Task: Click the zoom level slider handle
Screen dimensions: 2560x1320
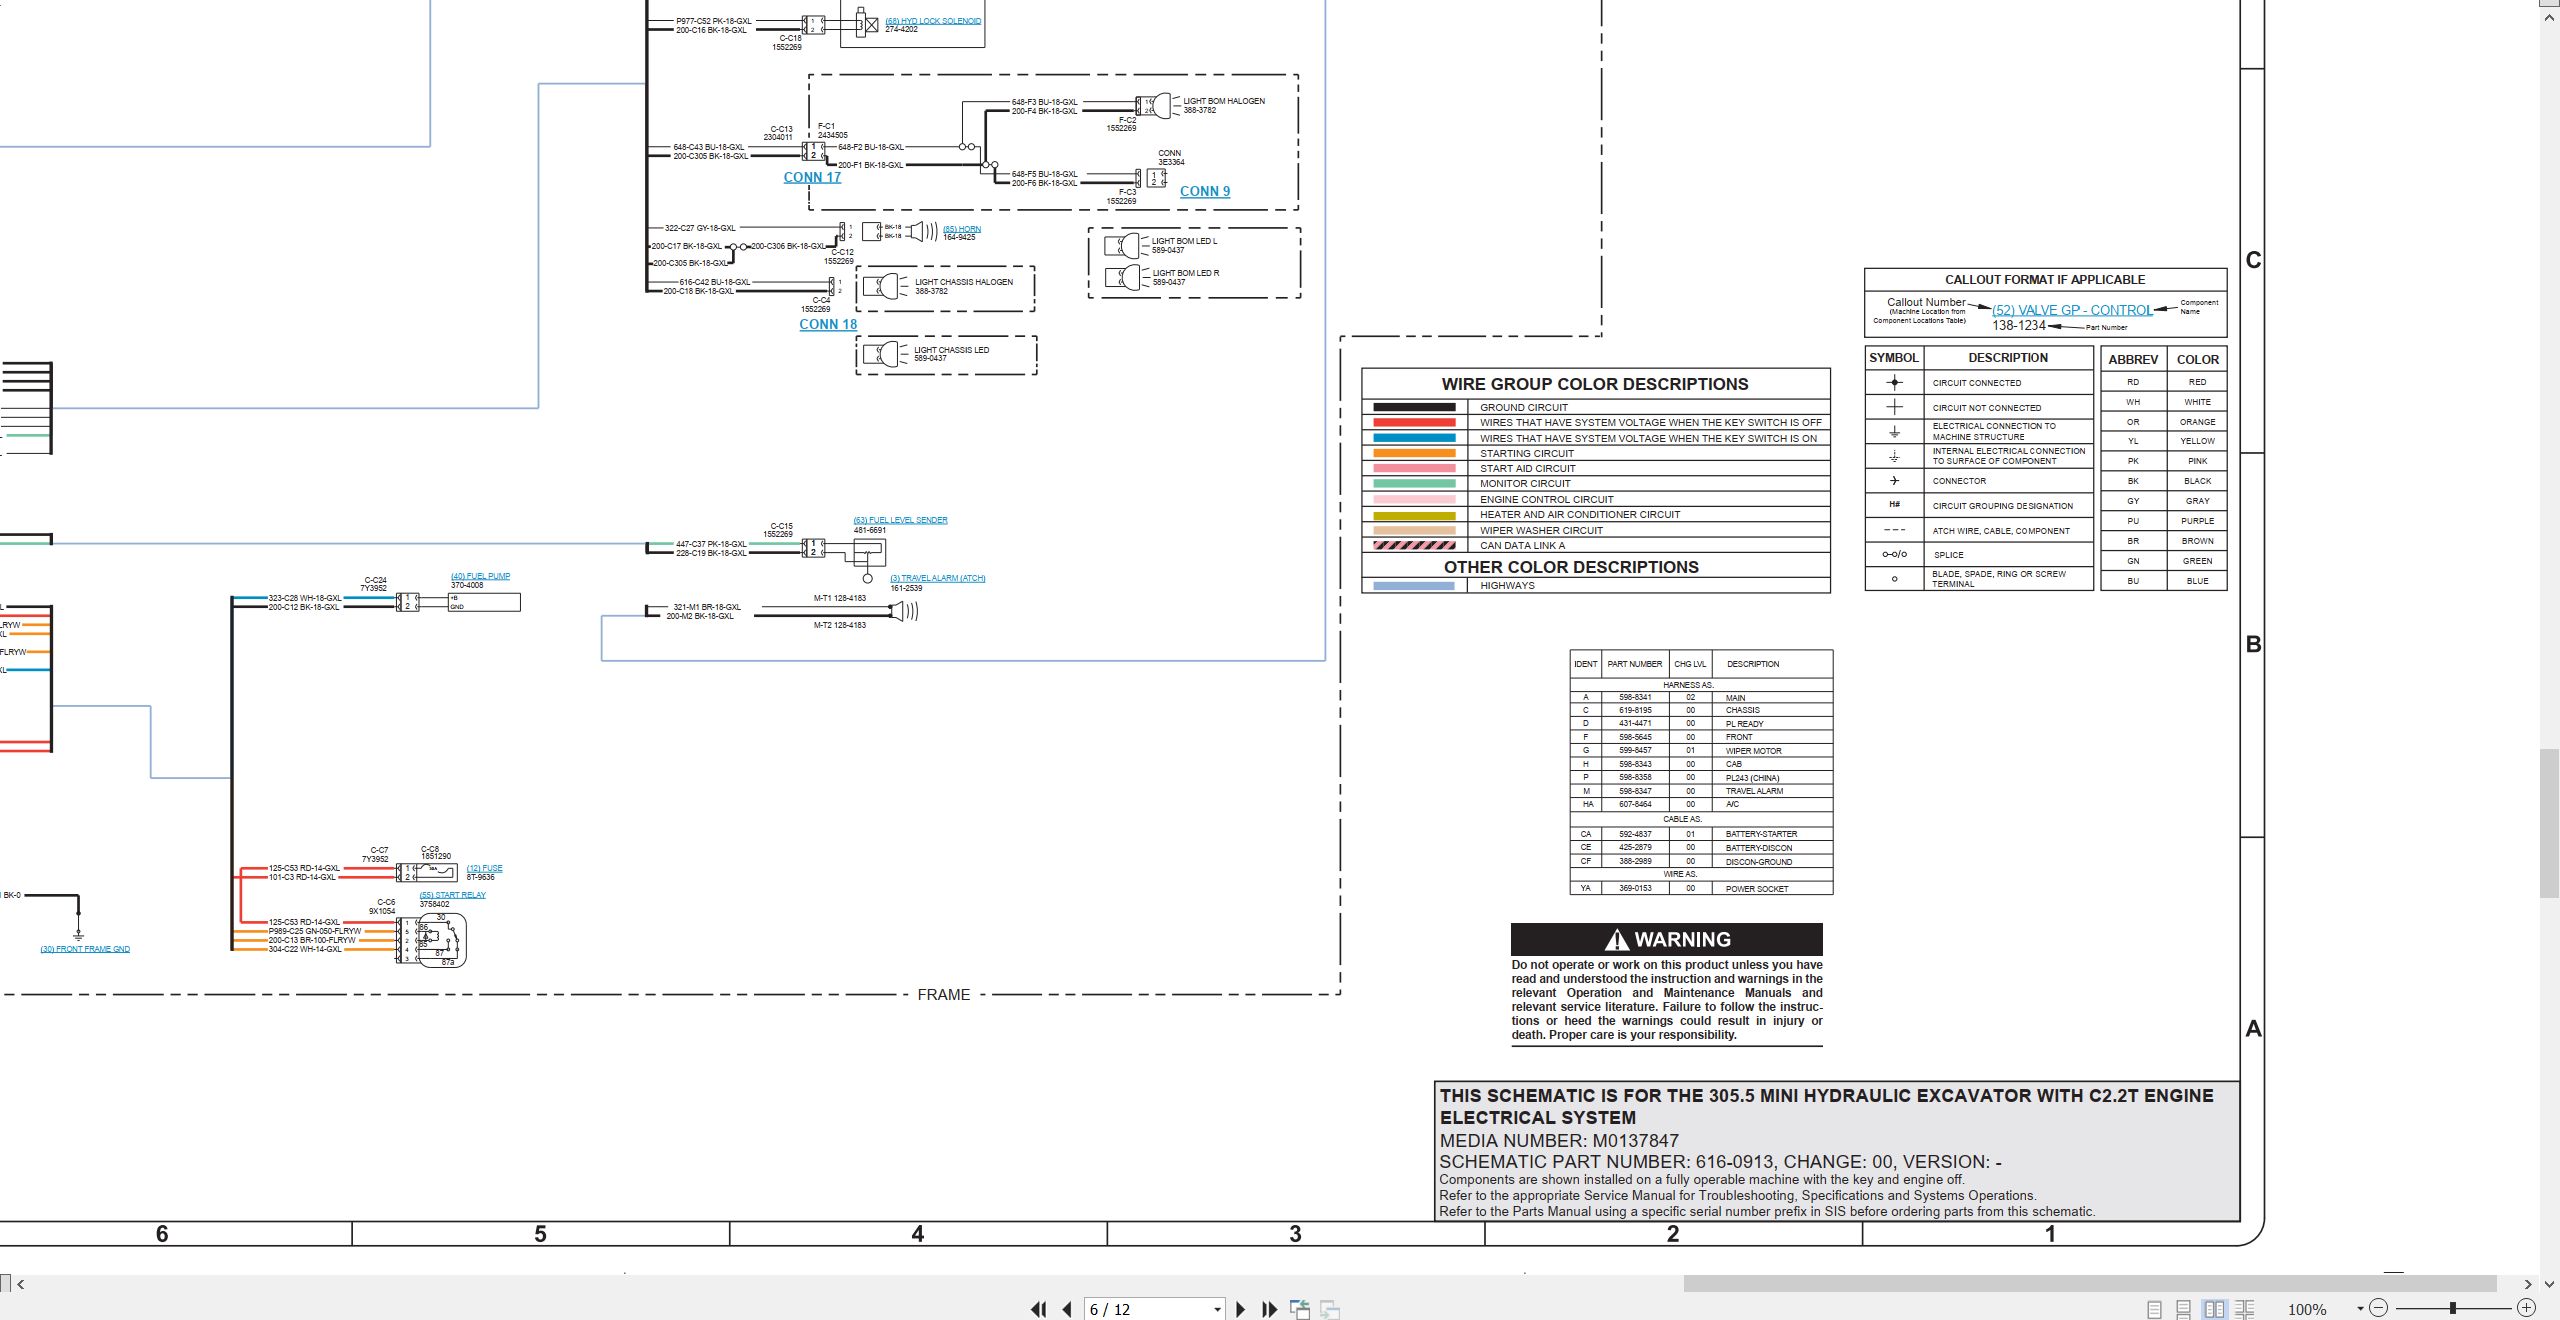Action: coord(2453,1308)
